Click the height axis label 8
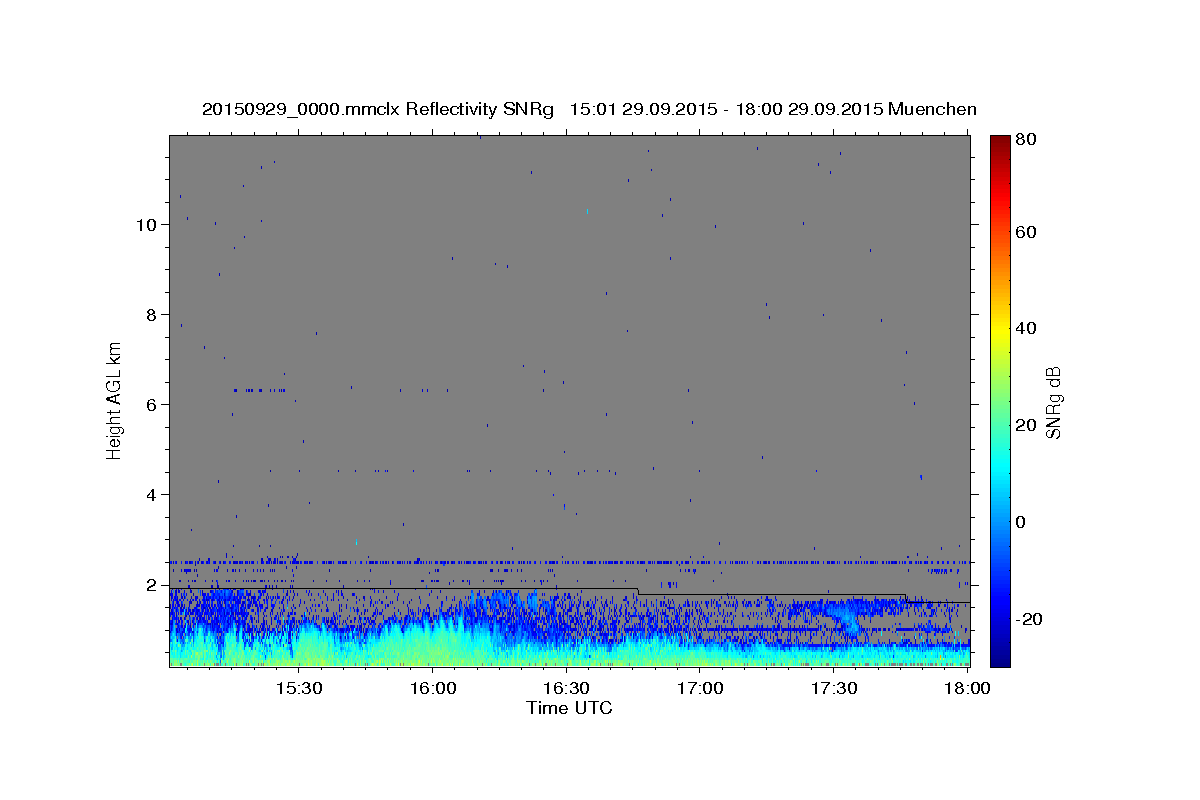Viewport: 1200px width, 800px height. (x=152, y=315)
